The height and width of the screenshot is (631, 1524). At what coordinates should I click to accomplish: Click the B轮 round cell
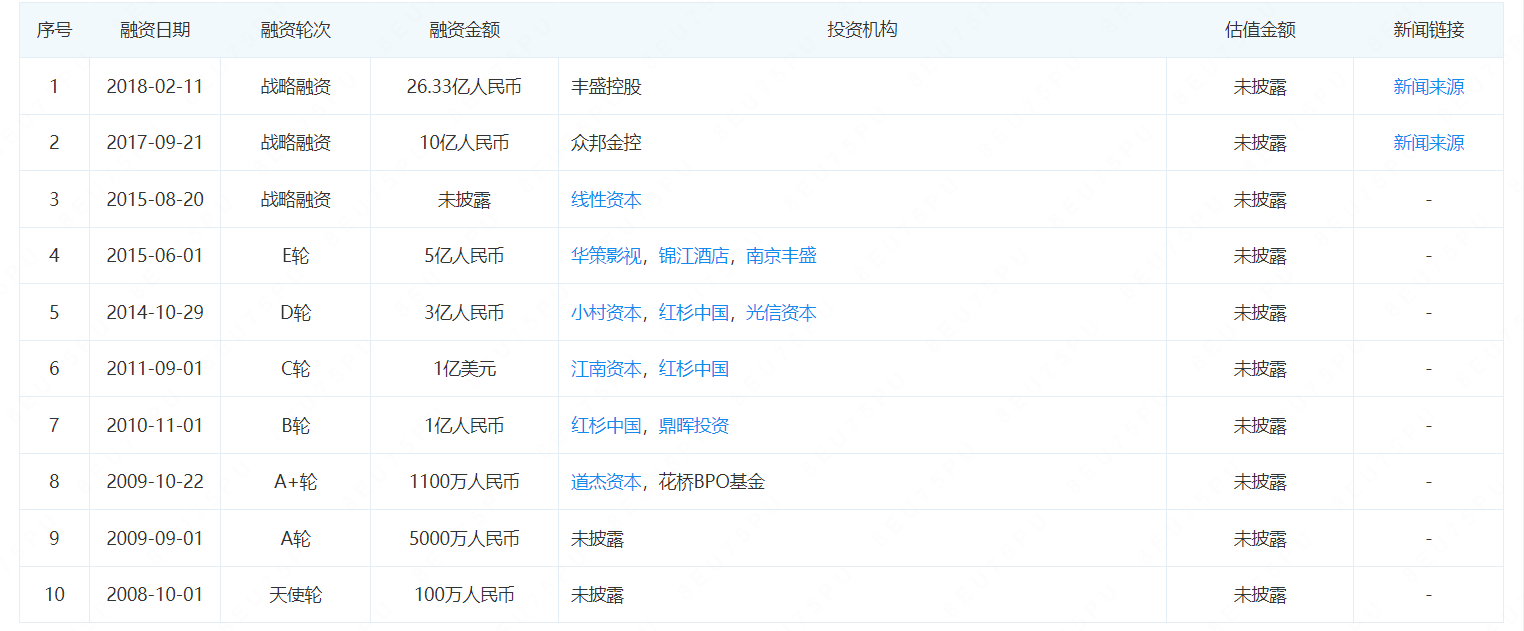tap(295, 426)
